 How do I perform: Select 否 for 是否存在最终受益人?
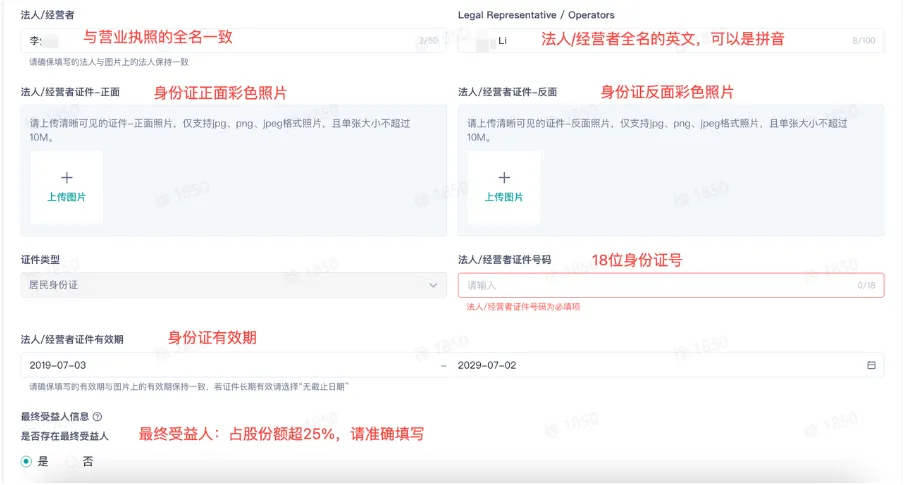pos(71,461)
